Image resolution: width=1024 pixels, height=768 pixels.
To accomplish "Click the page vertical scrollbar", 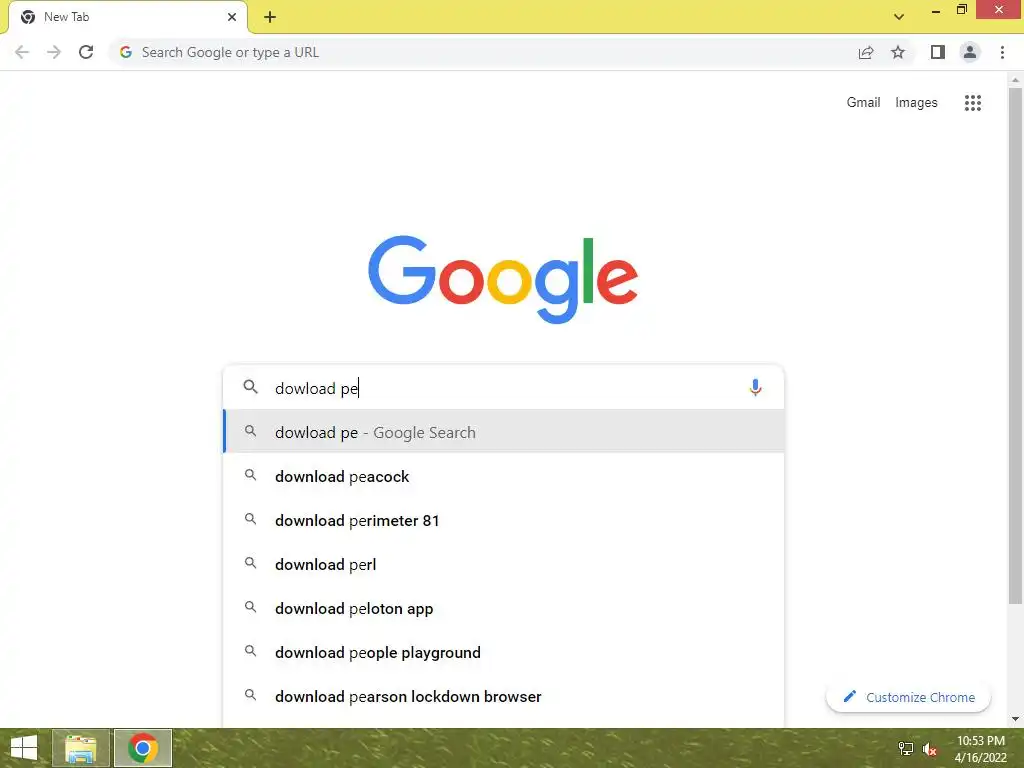I will tap(1015, 346).
